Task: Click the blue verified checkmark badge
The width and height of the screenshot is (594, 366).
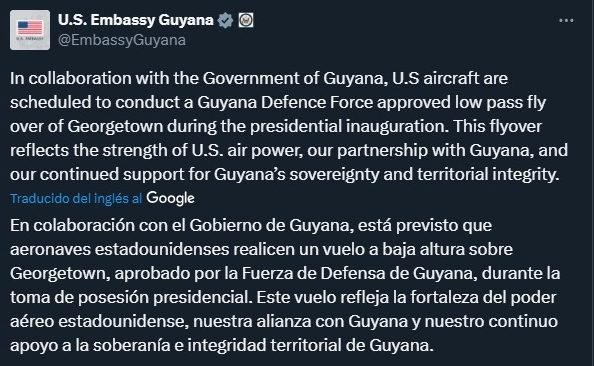Action: [x=225, y=20]
